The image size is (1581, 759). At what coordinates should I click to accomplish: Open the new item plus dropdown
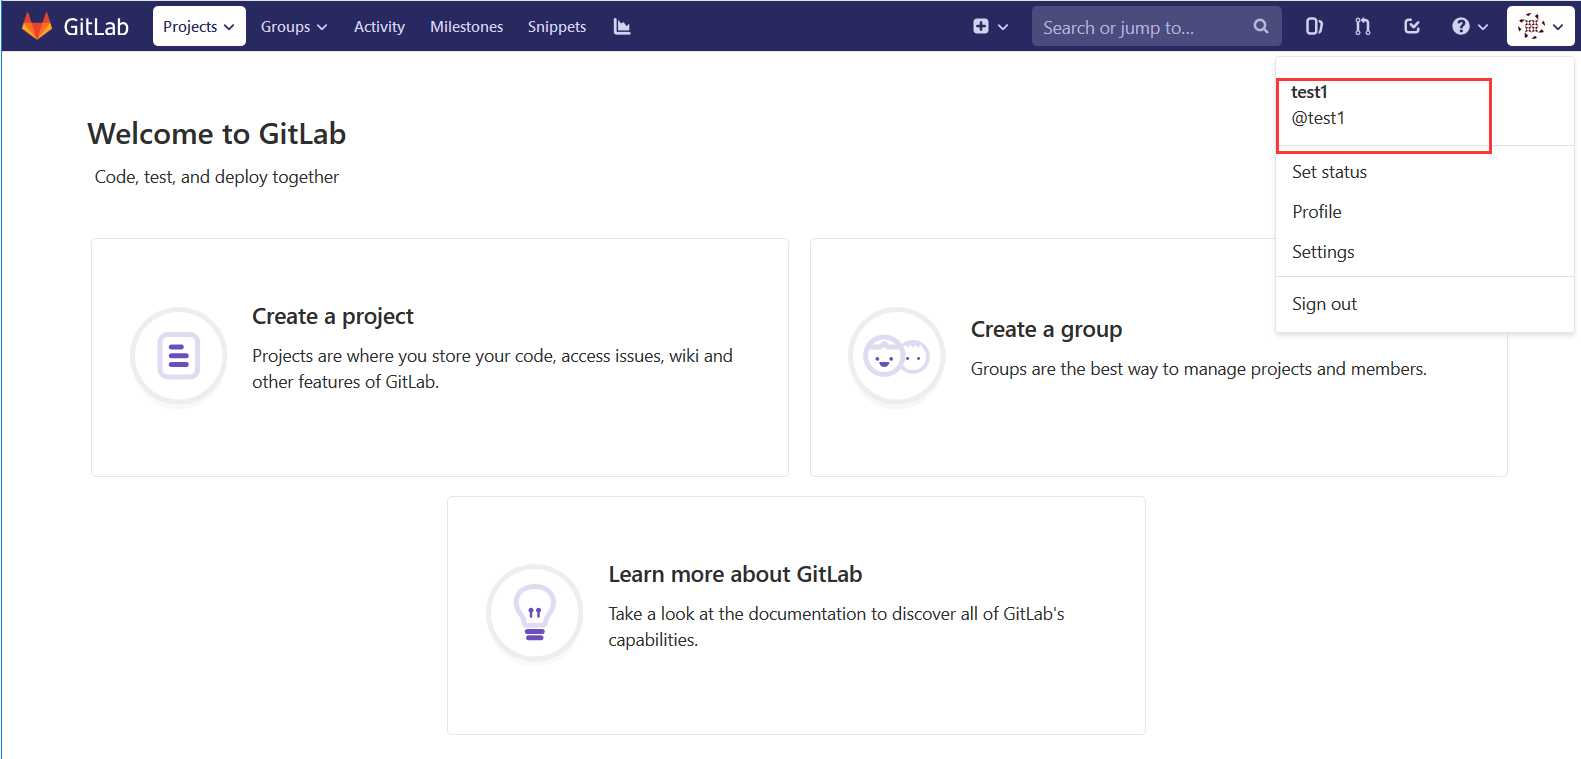[x=990, y=26]
